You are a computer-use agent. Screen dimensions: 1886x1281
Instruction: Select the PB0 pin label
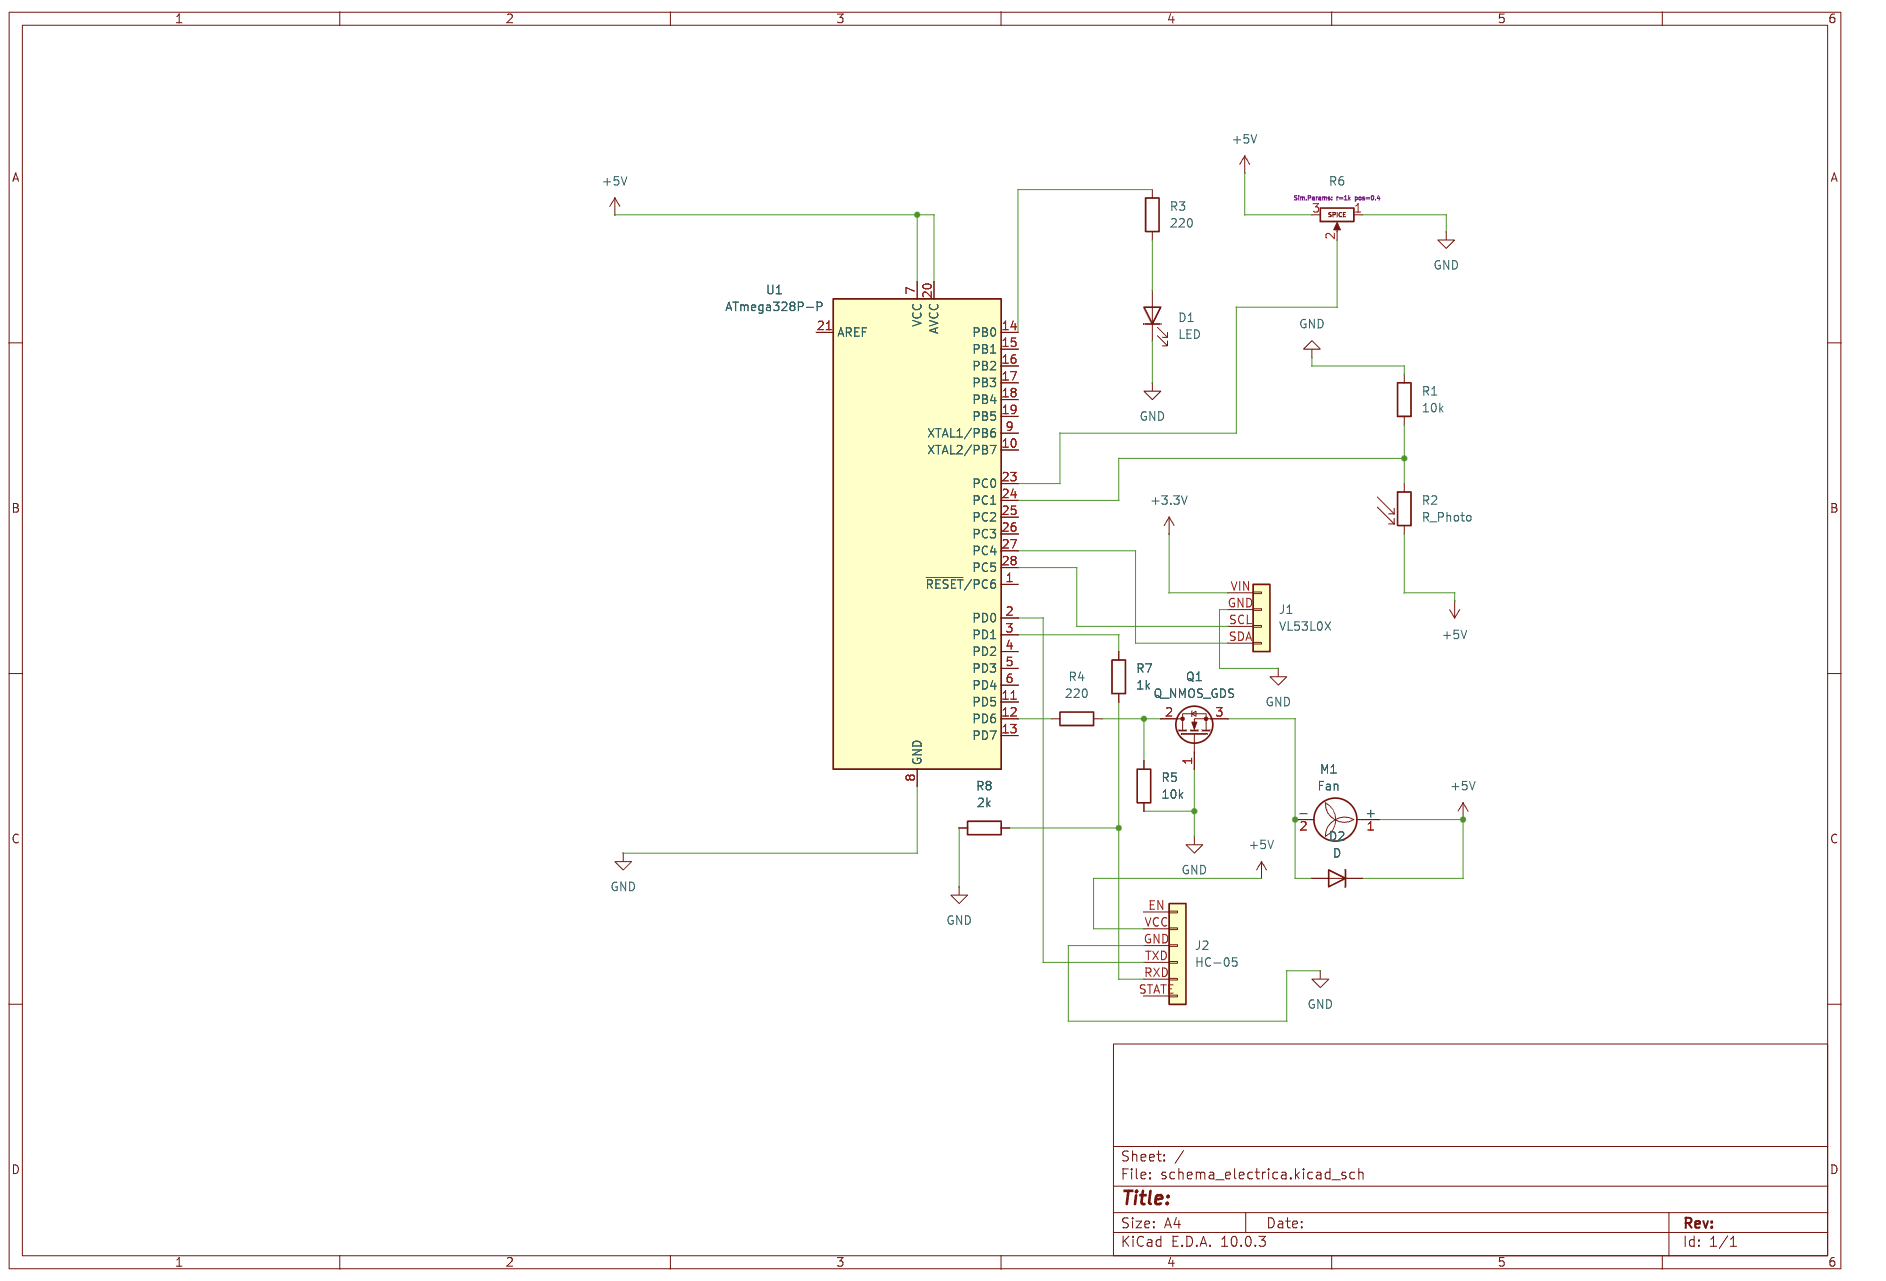pos(984,333)
